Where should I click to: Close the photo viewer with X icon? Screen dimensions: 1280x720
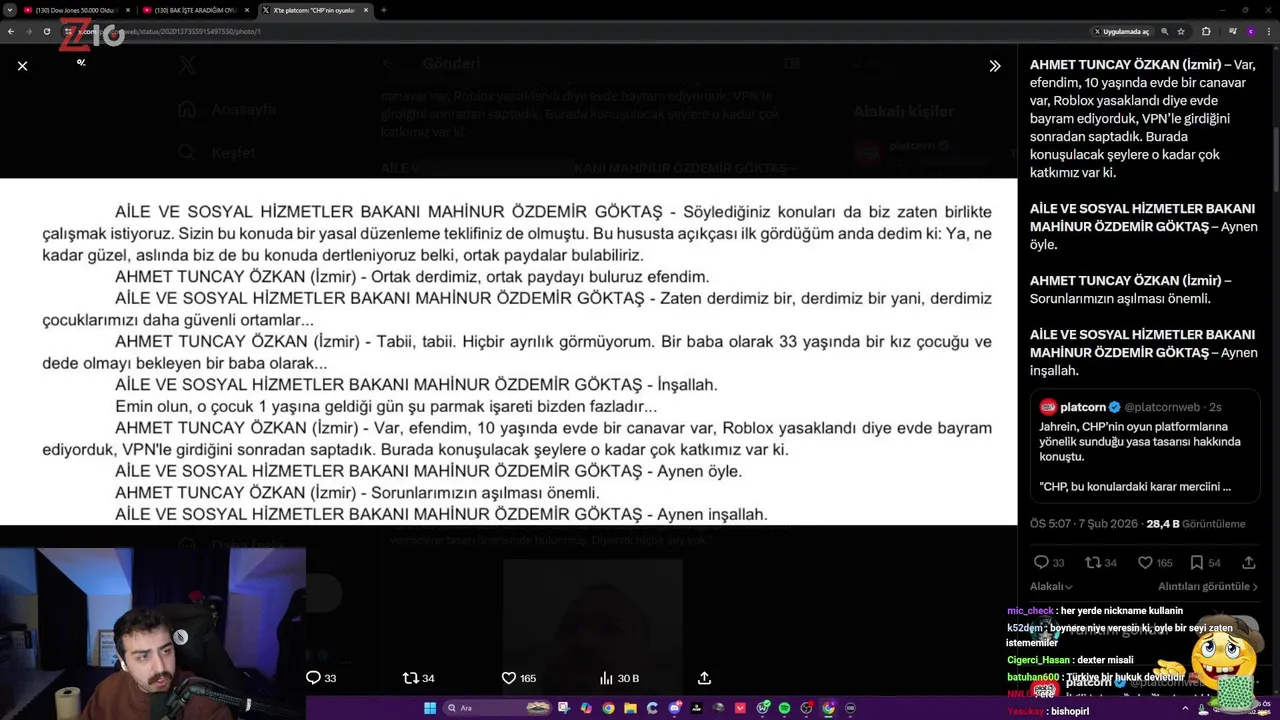point(22,66)
